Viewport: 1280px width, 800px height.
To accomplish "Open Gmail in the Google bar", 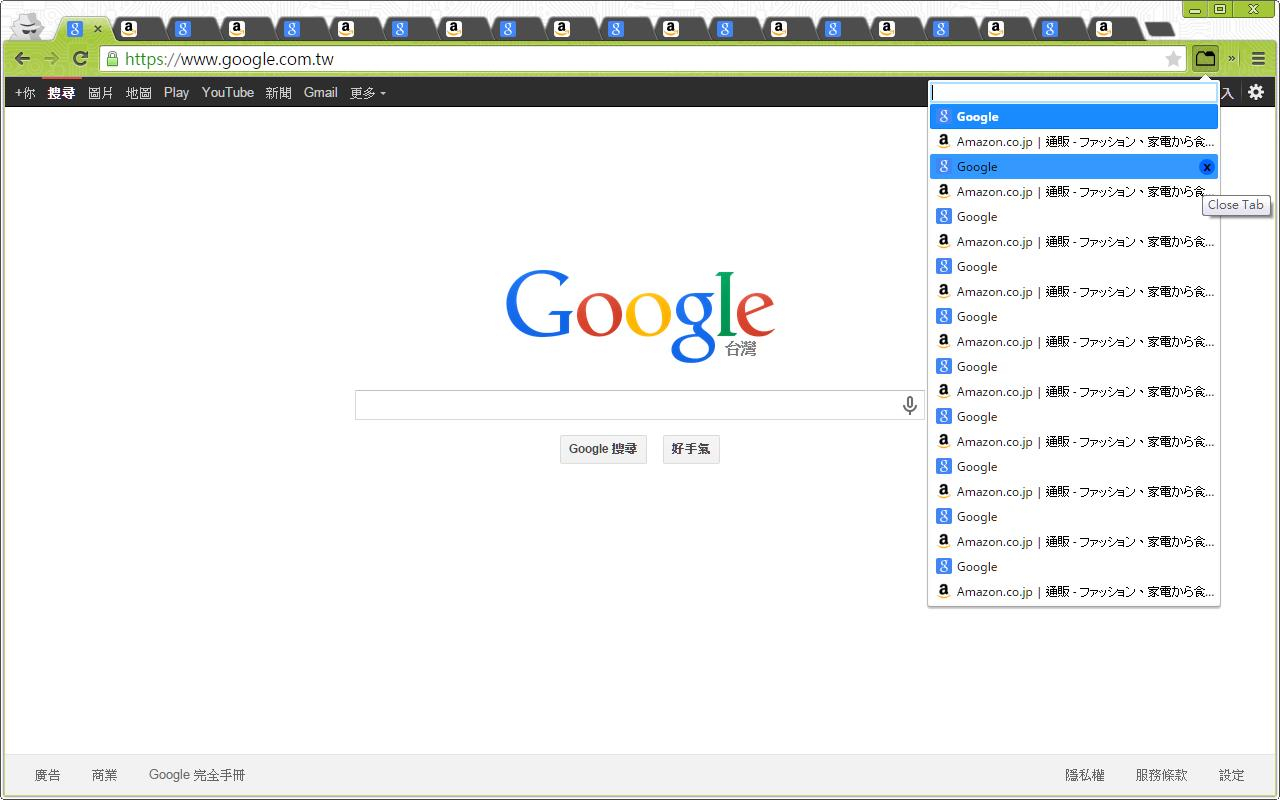I will (x=321, y=93).
